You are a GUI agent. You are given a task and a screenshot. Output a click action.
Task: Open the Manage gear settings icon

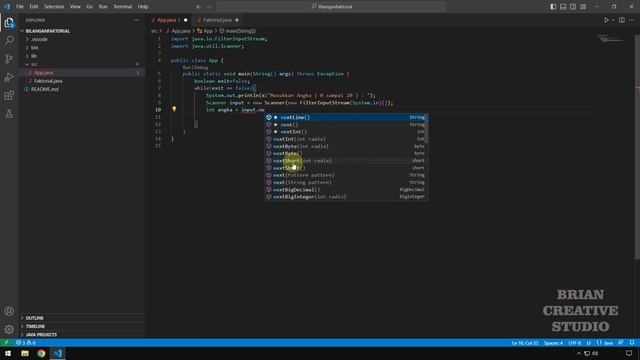coord(9,329)
